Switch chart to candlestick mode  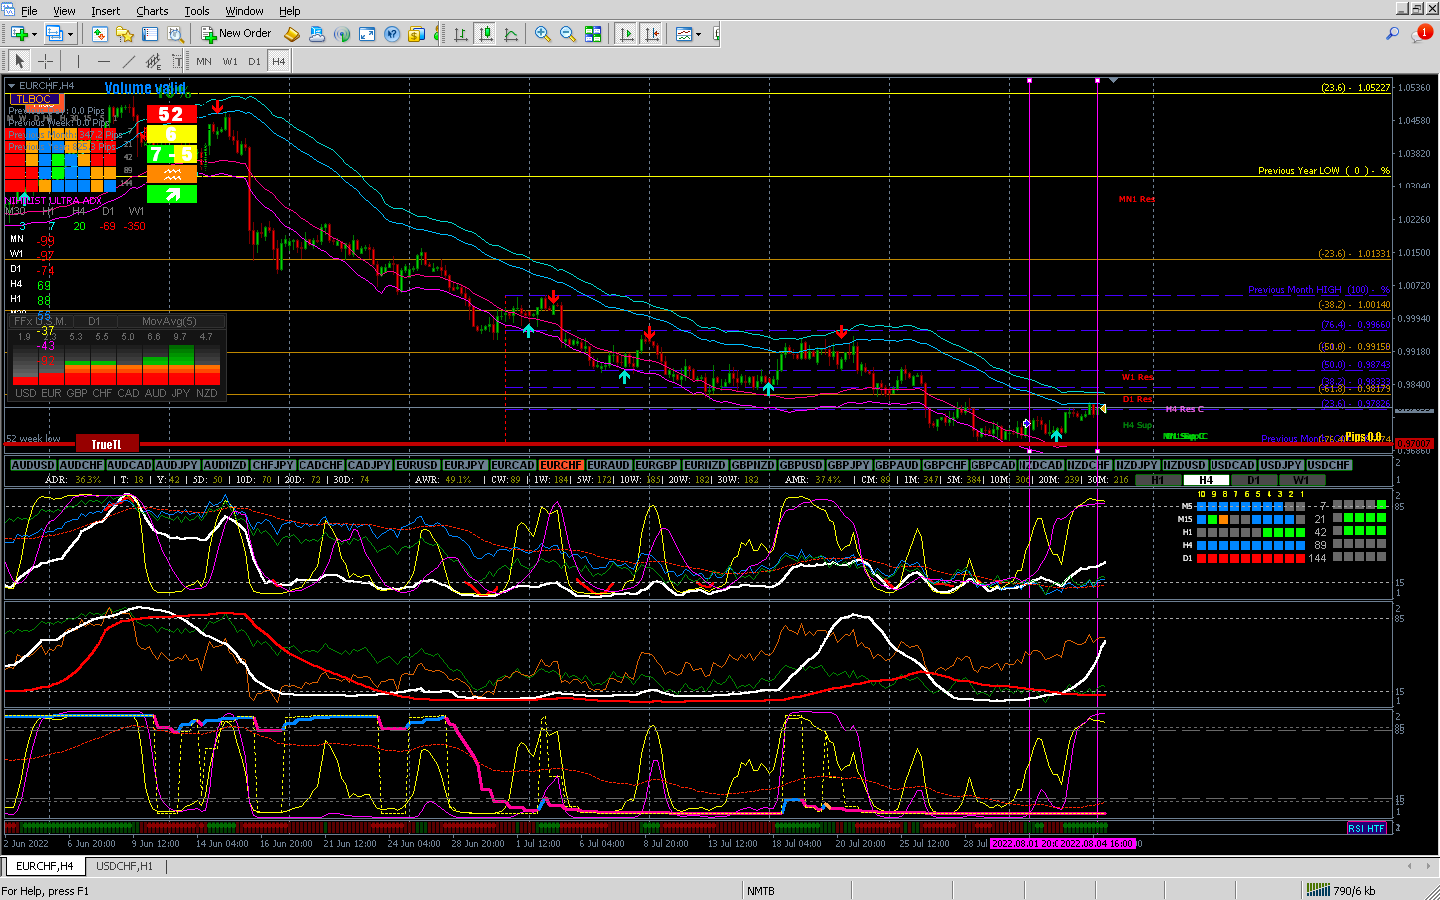485,34
